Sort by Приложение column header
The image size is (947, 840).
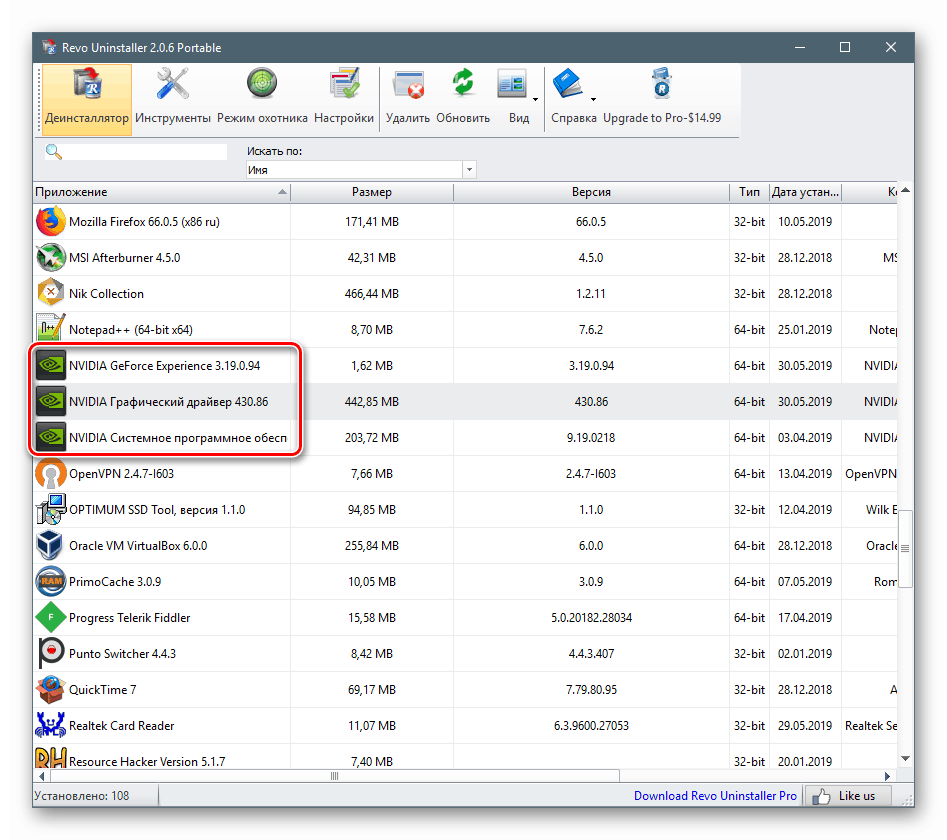click(x=161, y=192)
